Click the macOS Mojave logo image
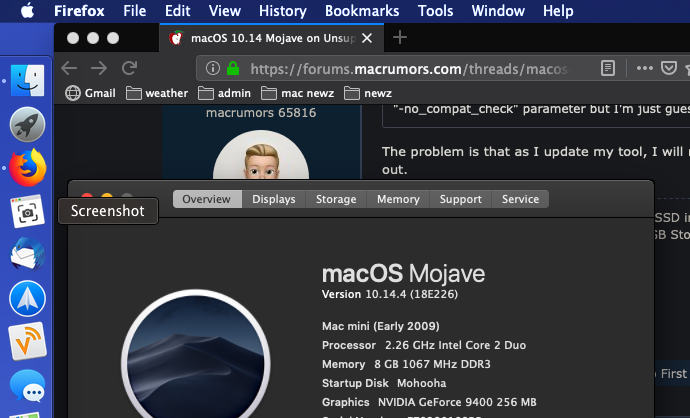Image resolution: width=690 pixels, height=418 pixels. [196, 354]
